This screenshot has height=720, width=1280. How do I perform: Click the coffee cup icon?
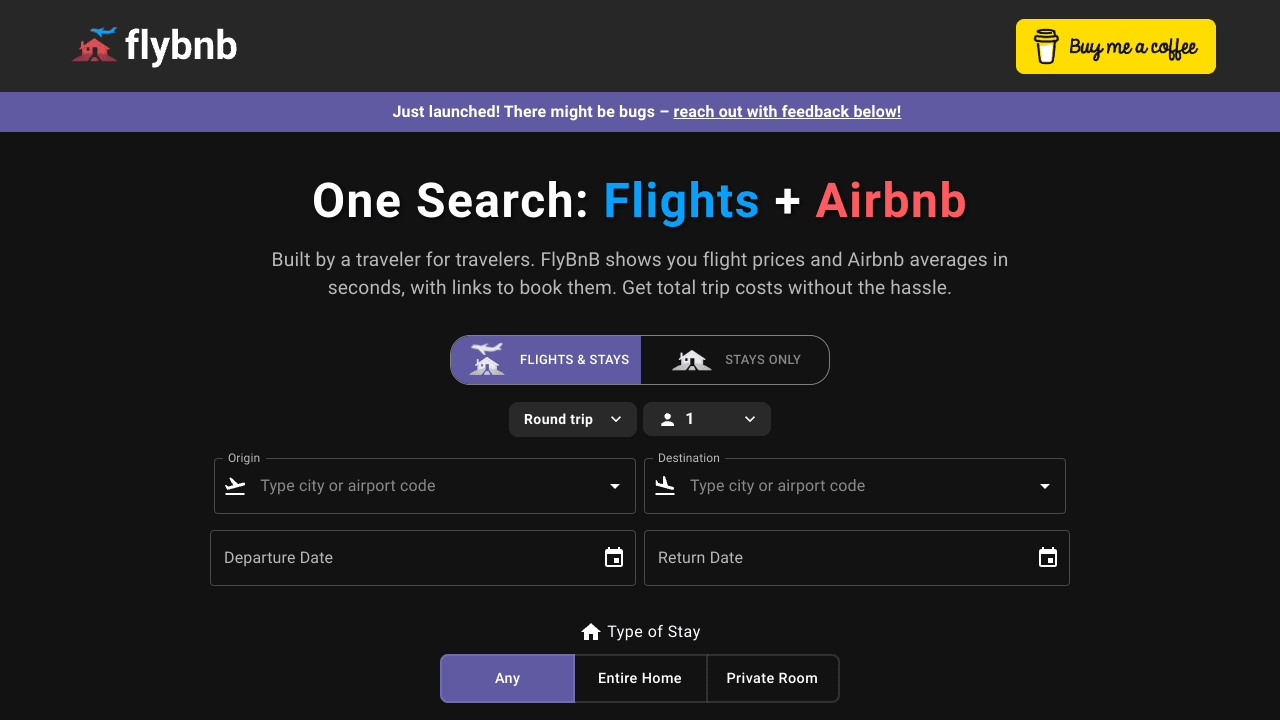point(1046,46)
